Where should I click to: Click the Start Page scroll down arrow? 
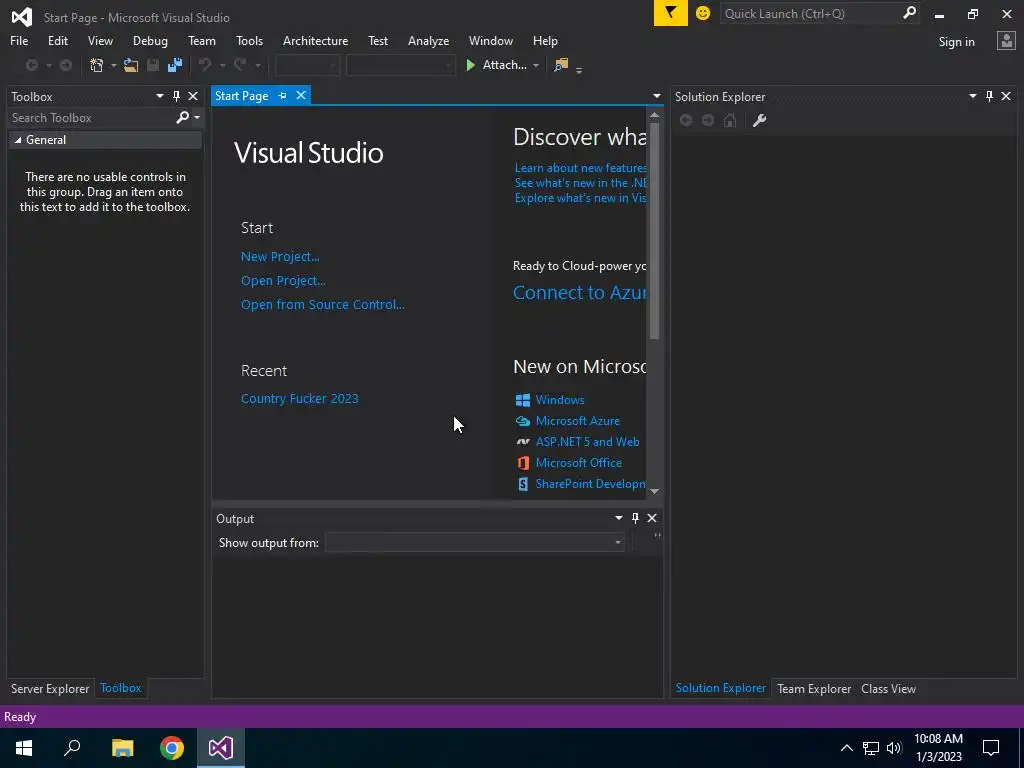coord(654,491)
